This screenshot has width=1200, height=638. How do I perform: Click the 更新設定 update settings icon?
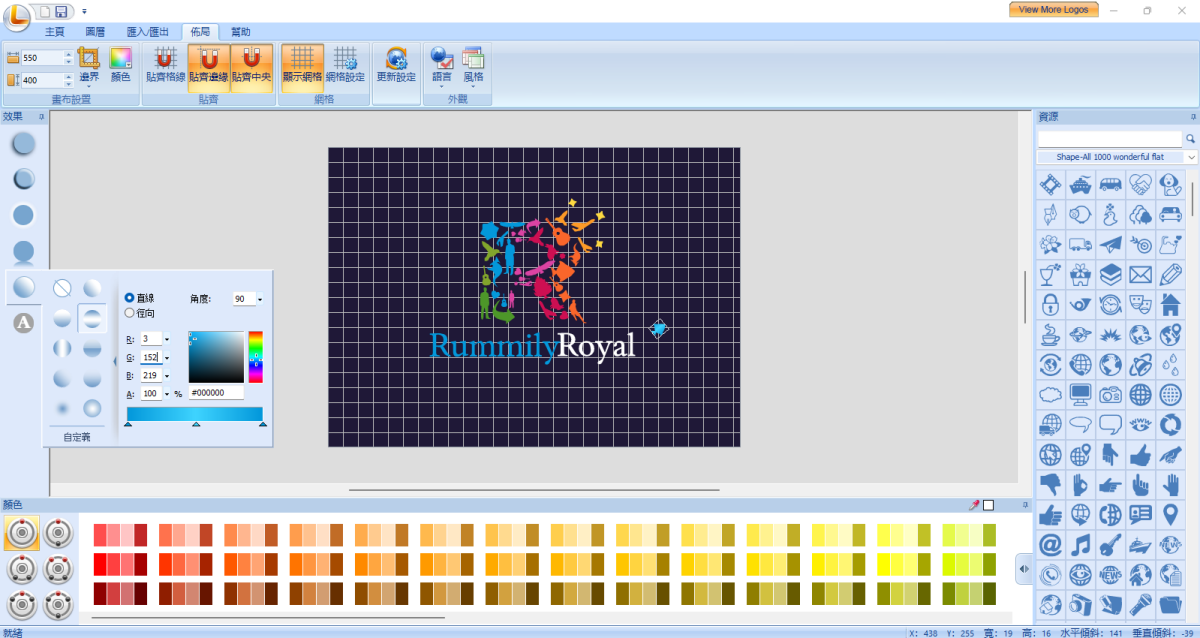pyautogui.click(x=396, y=65)
